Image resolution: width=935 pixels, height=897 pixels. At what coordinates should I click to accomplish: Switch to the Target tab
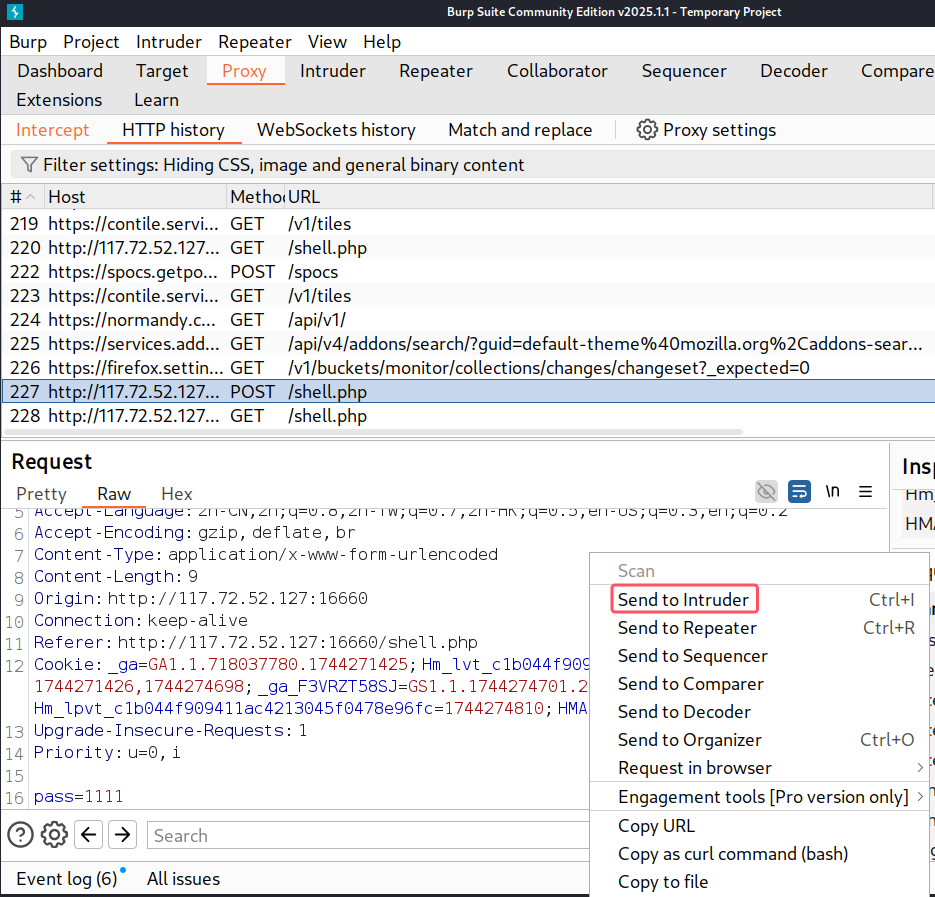point(162,70)
